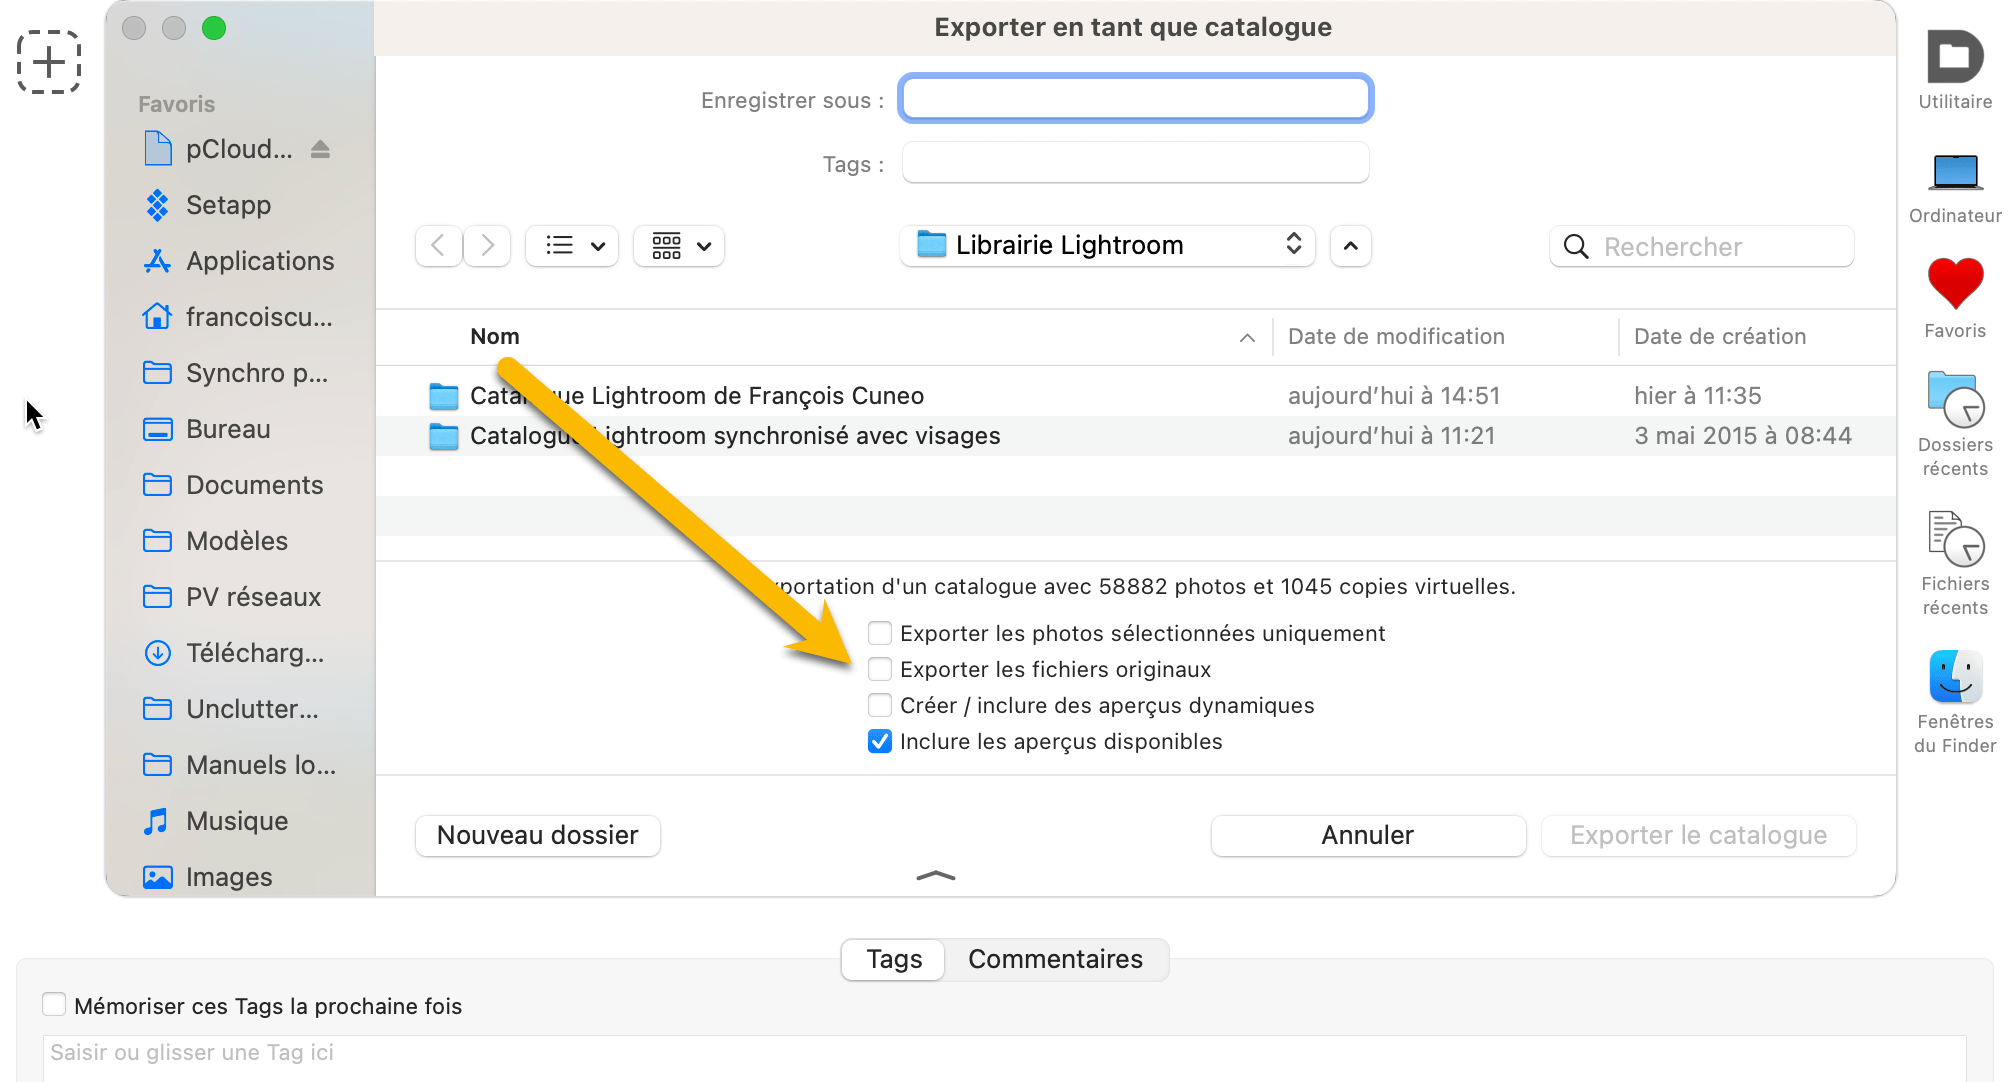This screenshot has width=2008, height=1082.
Task: Sort by the Nom column header
Action: click(x=494, y=337)
